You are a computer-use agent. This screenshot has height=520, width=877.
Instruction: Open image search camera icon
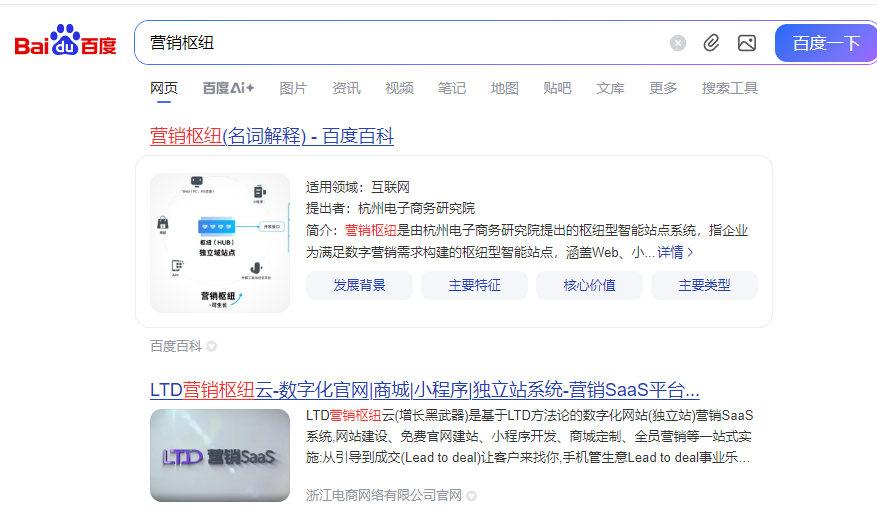pyautogui.click(x=746, y=43)
